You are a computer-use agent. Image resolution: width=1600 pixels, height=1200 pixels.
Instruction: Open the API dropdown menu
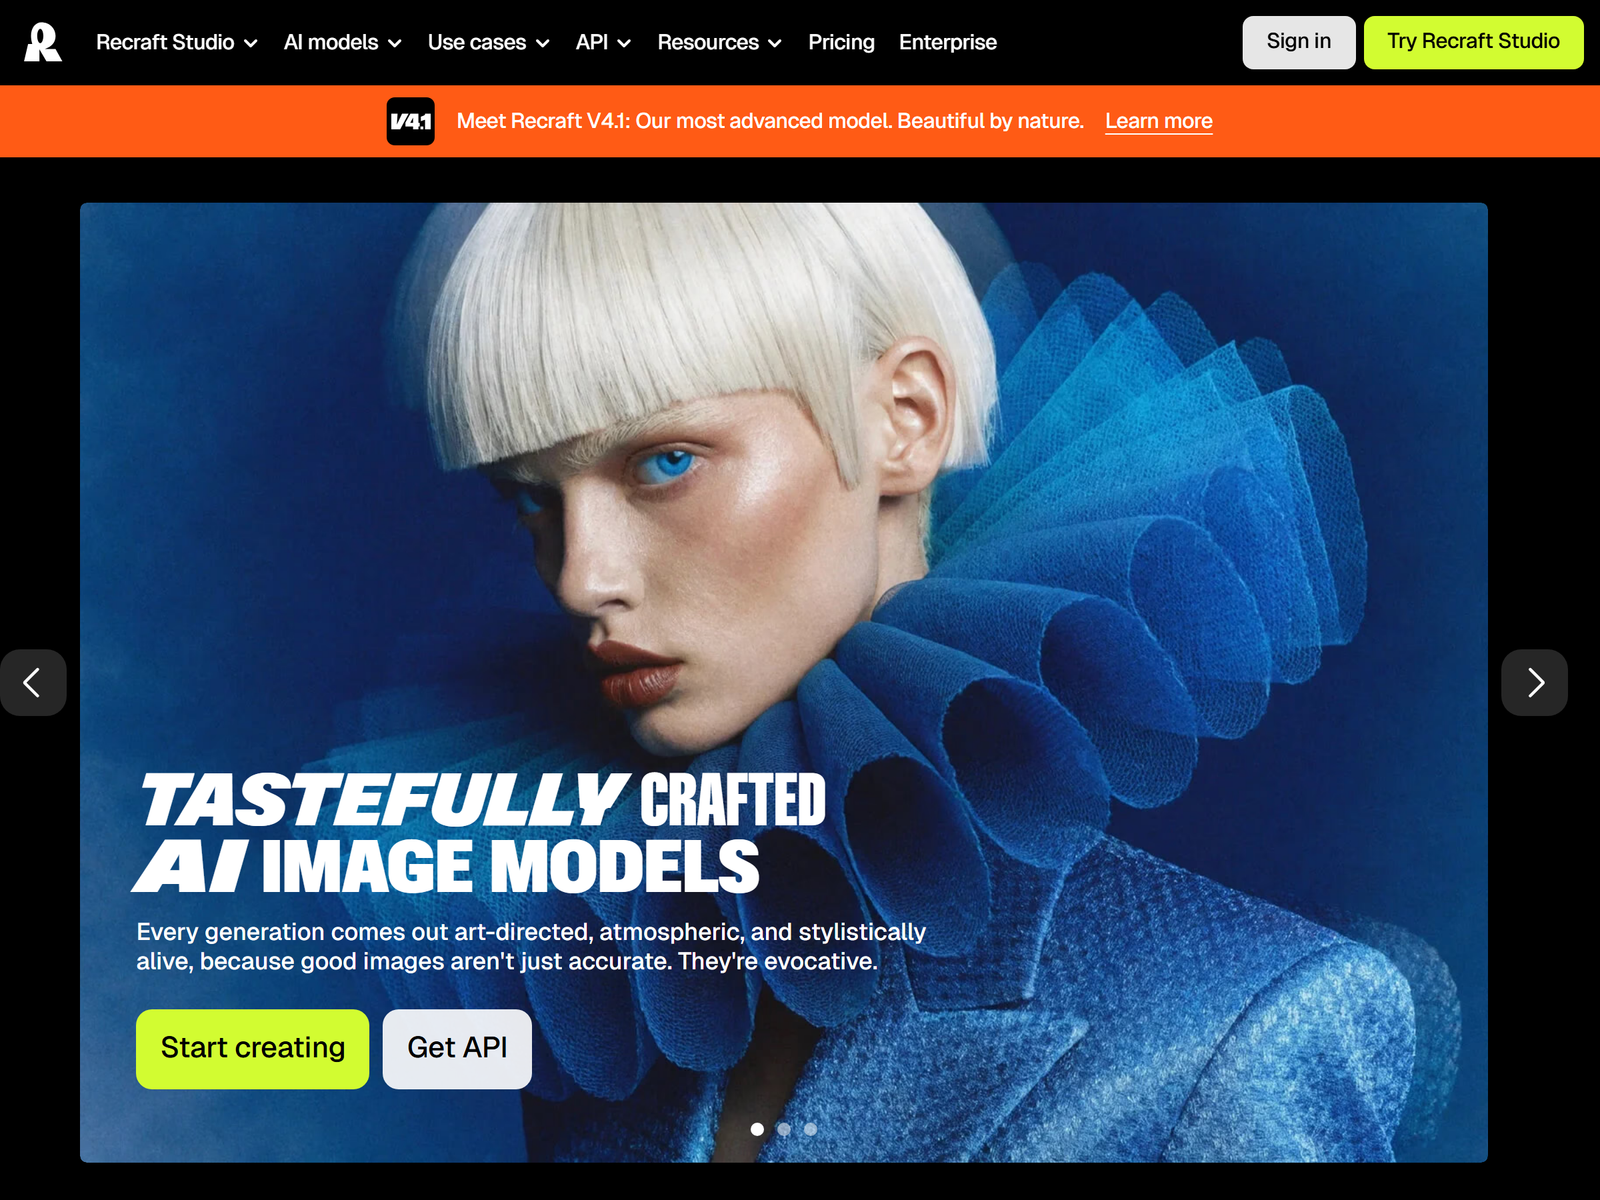(603, 42)
